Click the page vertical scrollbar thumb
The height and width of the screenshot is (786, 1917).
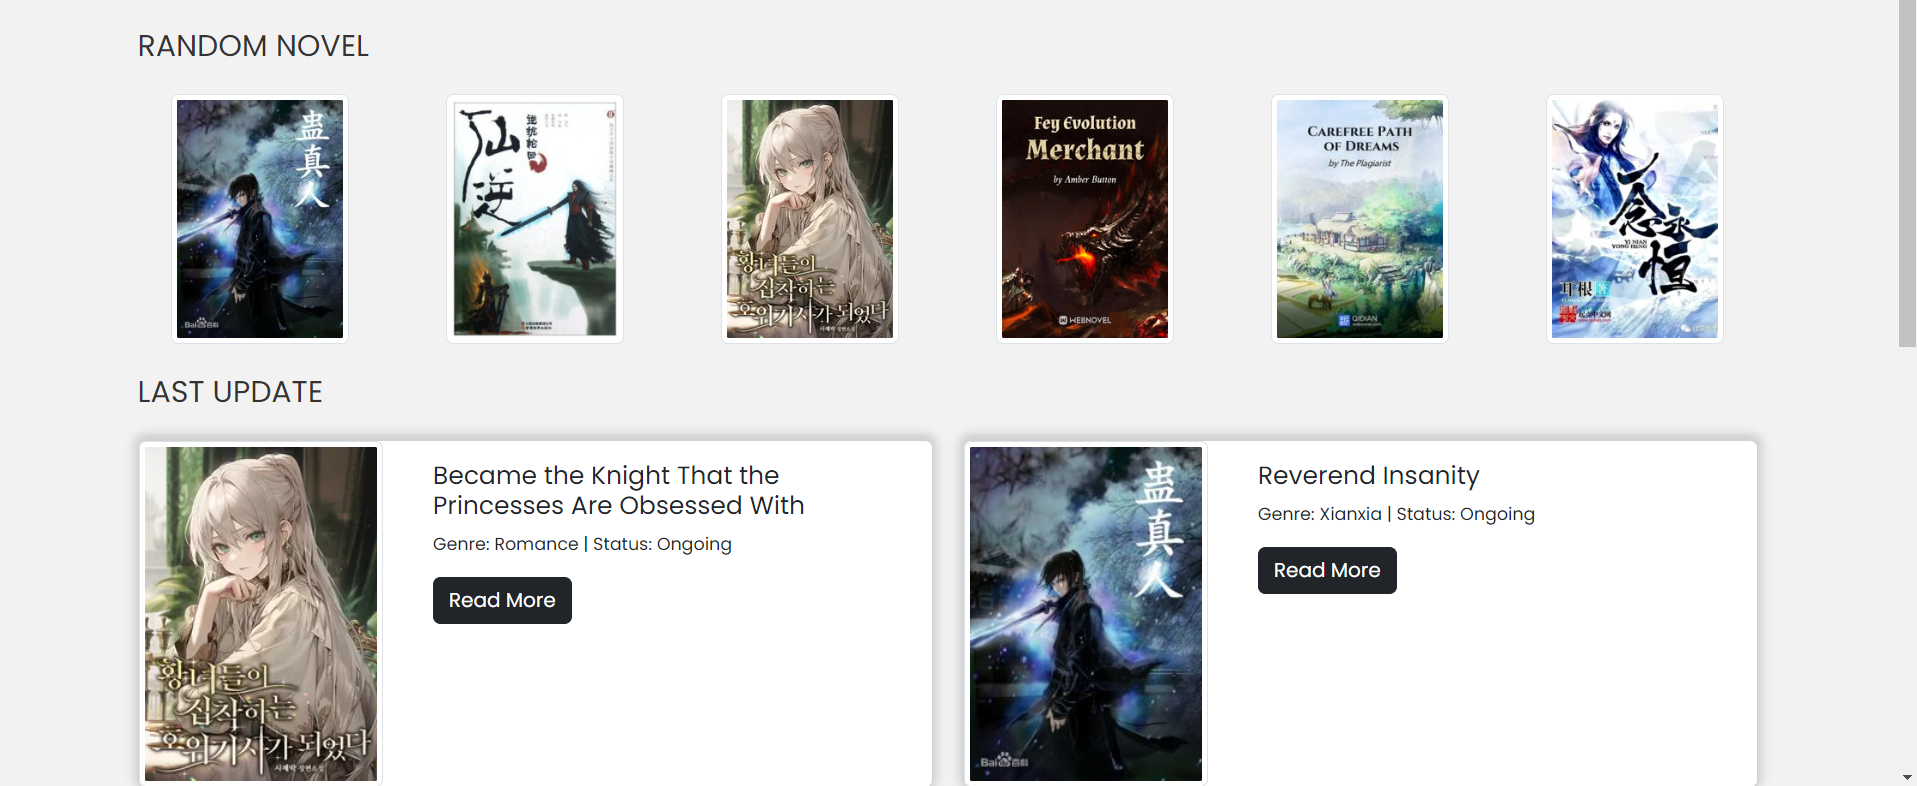(x=1907, y=173)
